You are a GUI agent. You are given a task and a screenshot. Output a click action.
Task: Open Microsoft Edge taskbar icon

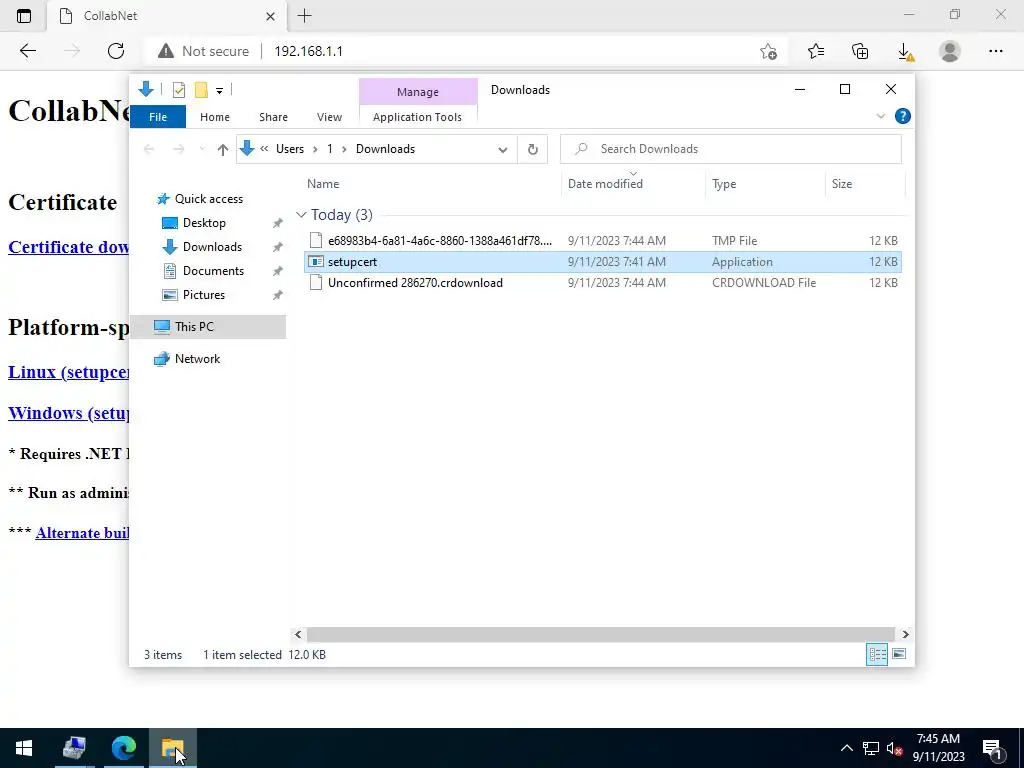click(x=123, y=748)
